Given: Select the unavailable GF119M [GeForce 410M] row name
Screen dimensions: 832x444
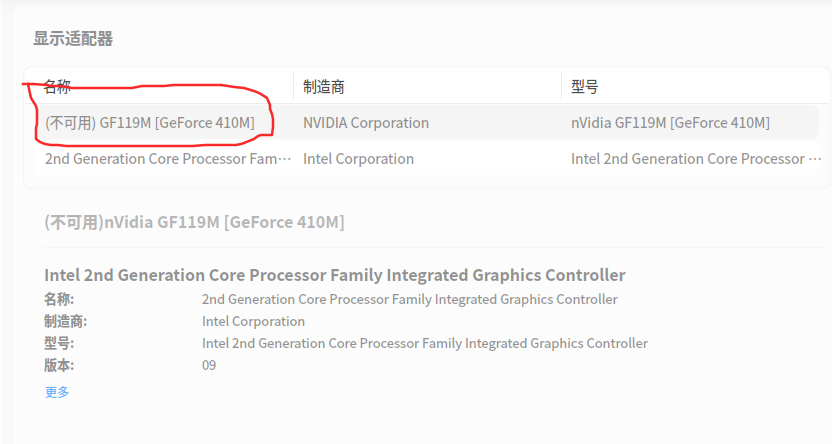Looking at the screenshot, I should (x=150, y=123).
